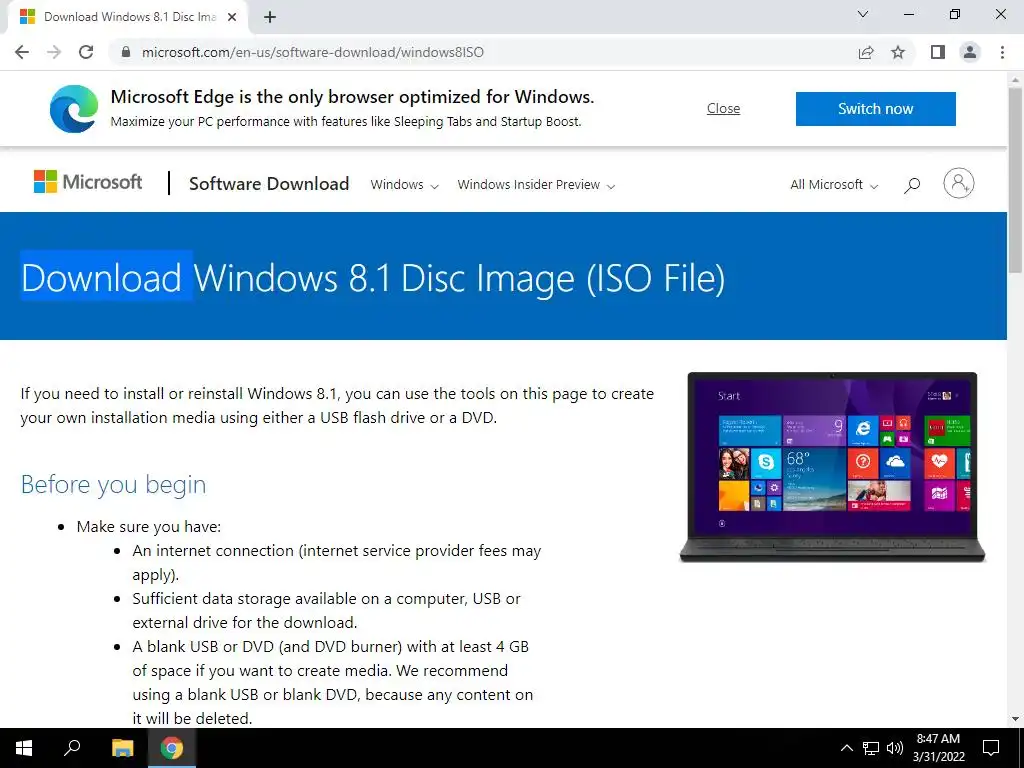The image size is (1024, 768).
Task: Click the Switch now button
Action: point(875,108)
